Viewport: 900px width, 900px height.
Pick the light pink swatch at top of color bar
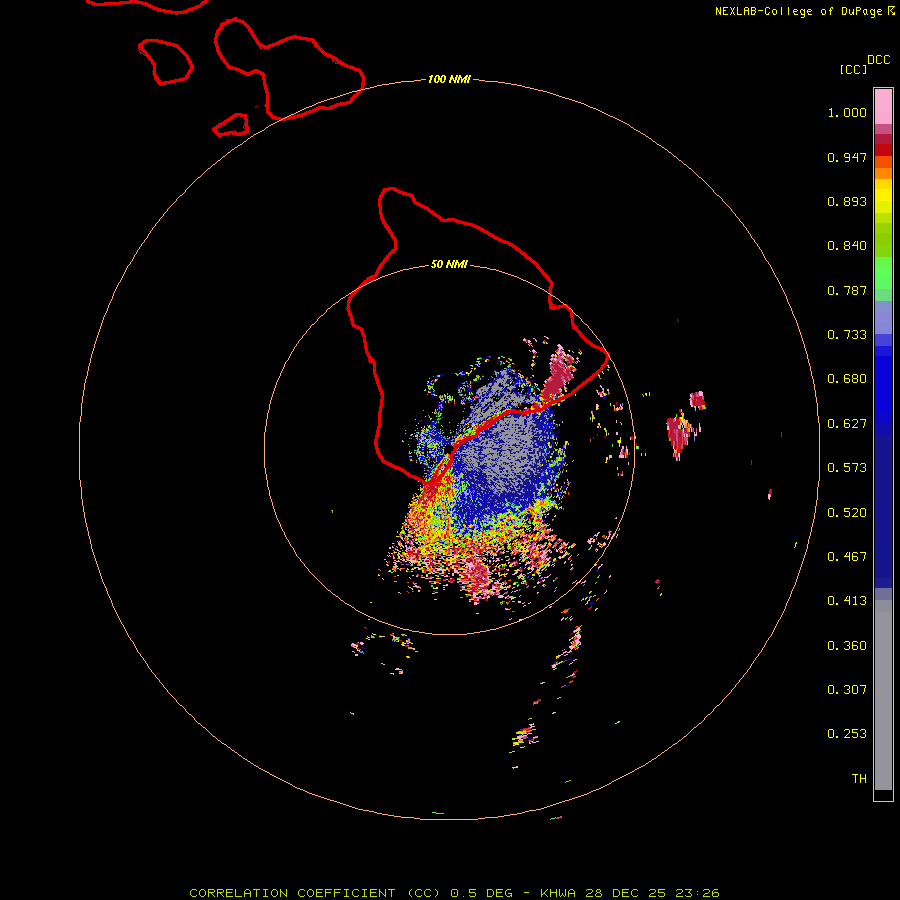[x=883, y=107]
